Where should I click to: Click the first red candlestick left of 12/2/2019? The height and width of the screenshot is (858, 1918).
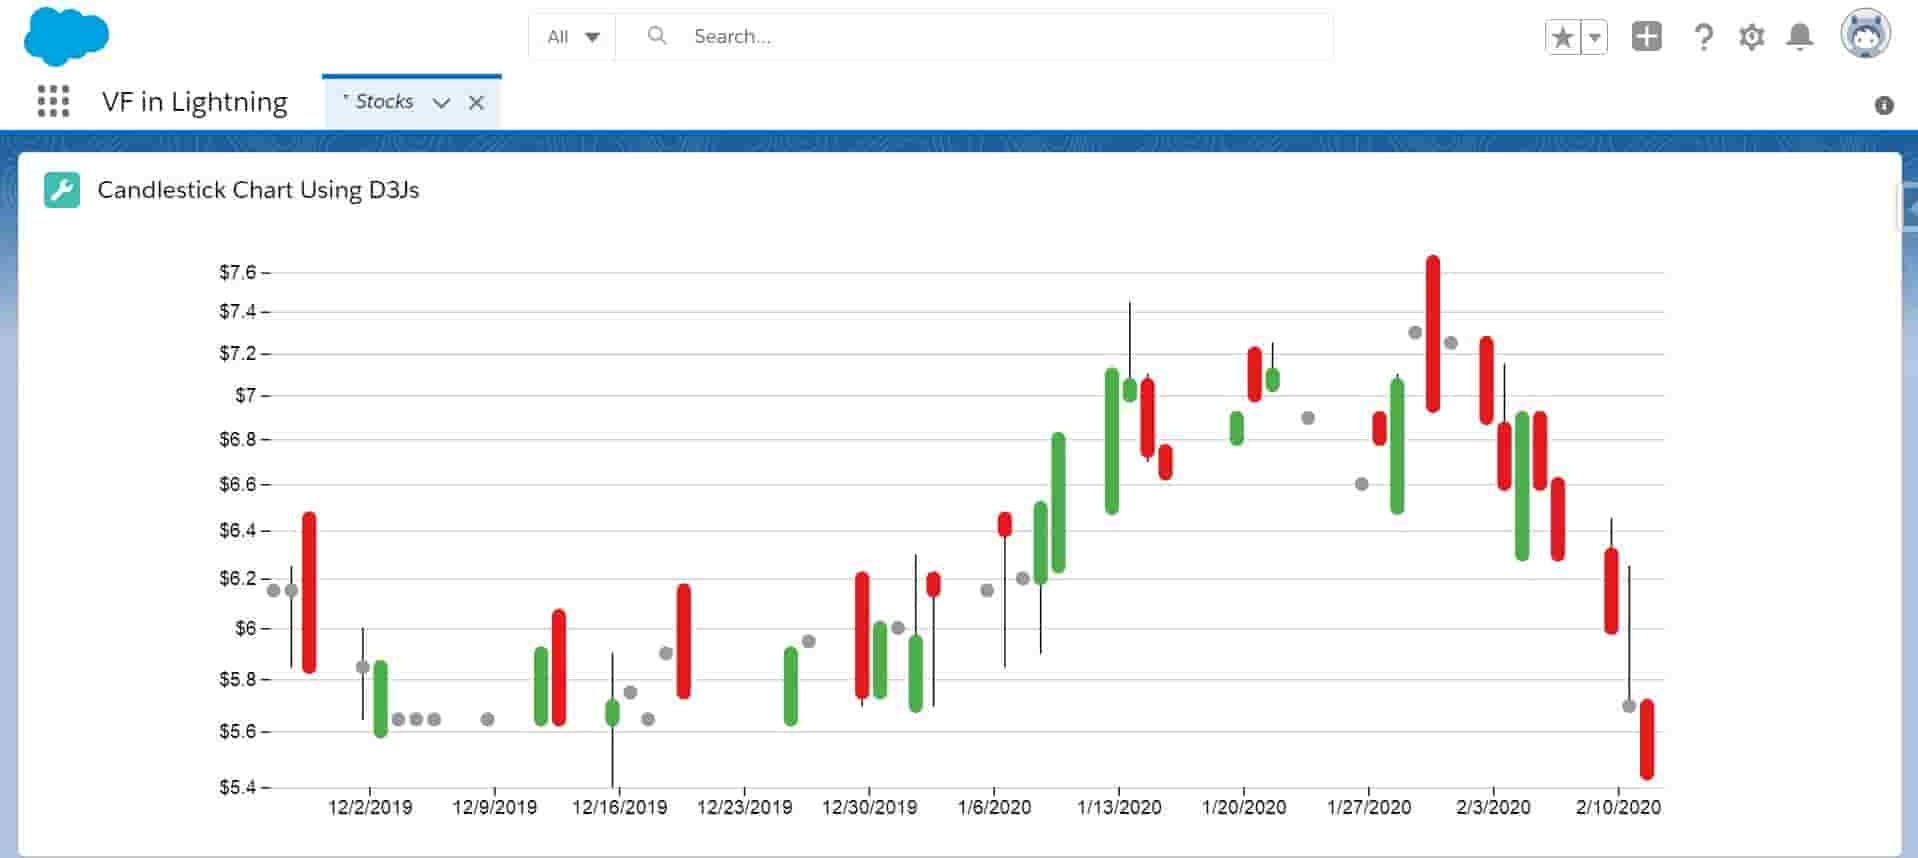coord(309,592)
